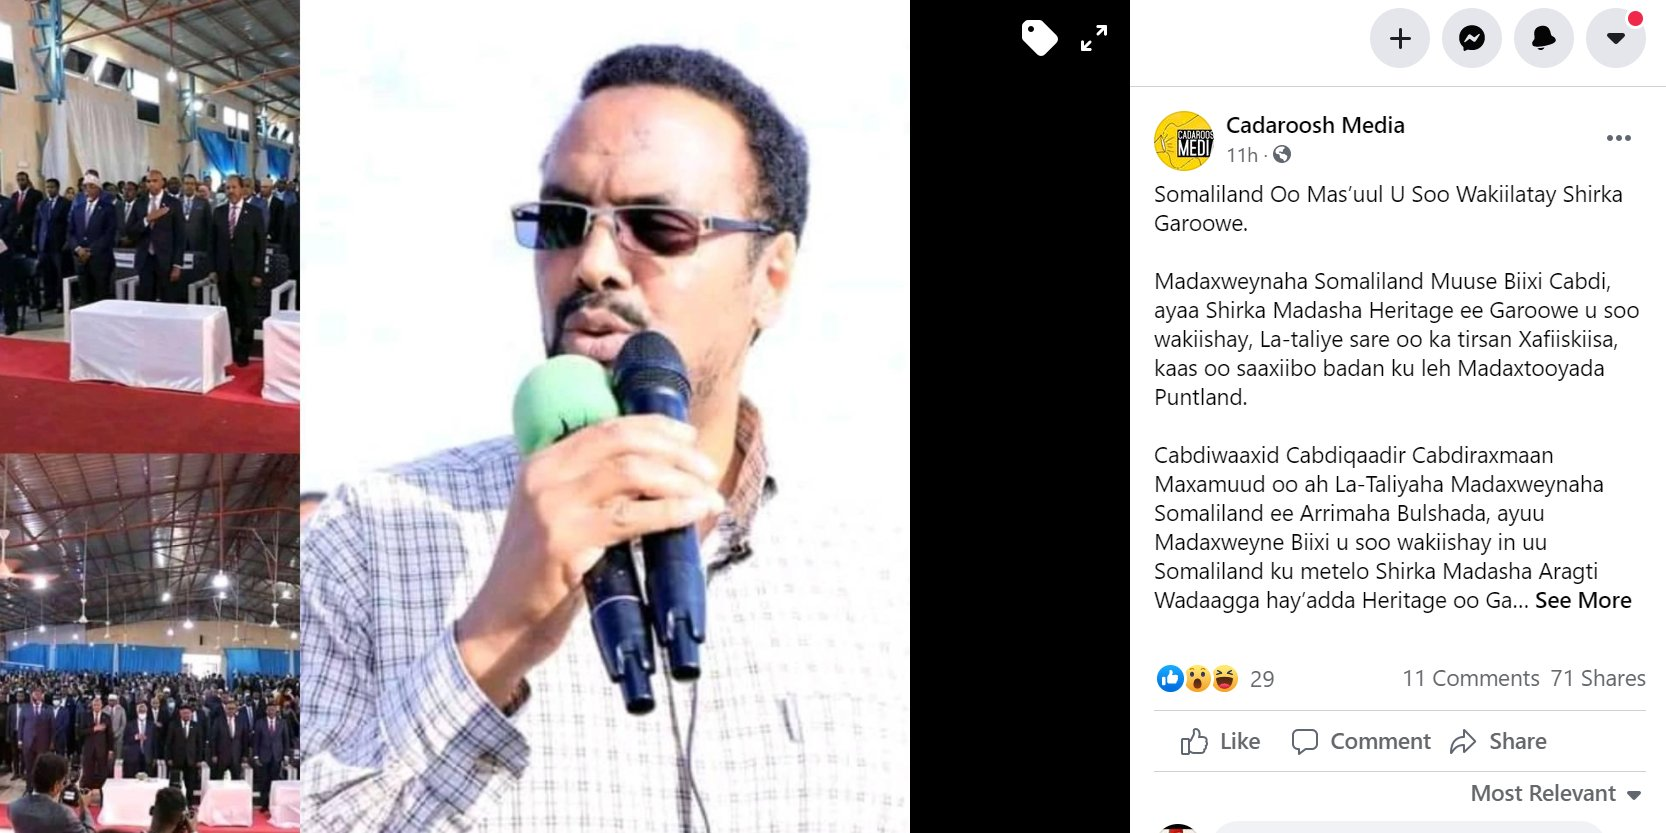Open the Create plus menu

(1400, 38)
